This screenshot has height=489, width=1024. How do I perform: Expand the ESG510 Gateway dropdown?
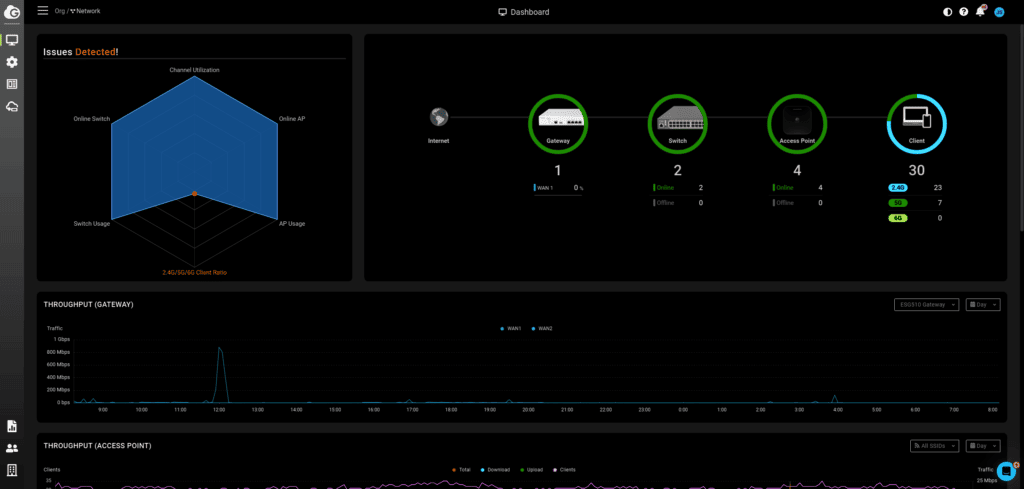(926, 304)
